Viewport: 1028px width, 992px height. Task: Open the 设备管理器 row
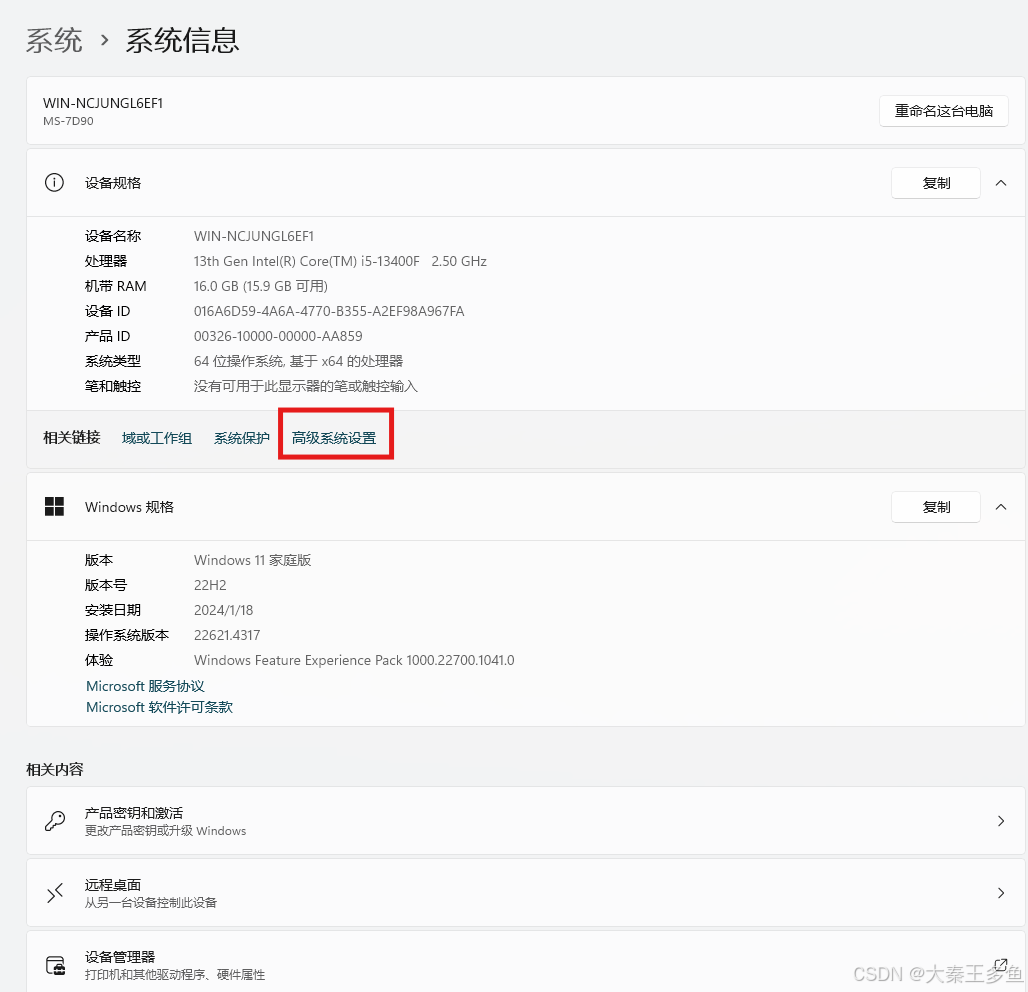pos(526,962)
